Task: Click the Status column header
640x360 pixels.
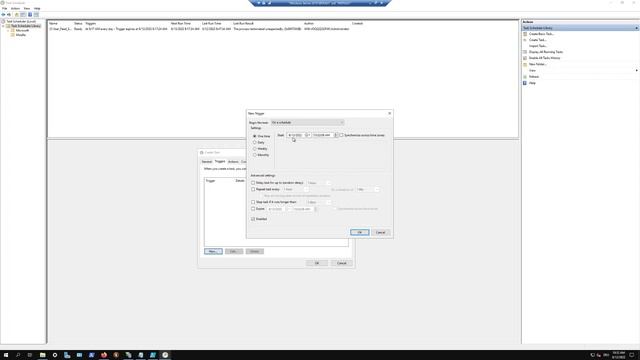Action: tap(78, 24)
